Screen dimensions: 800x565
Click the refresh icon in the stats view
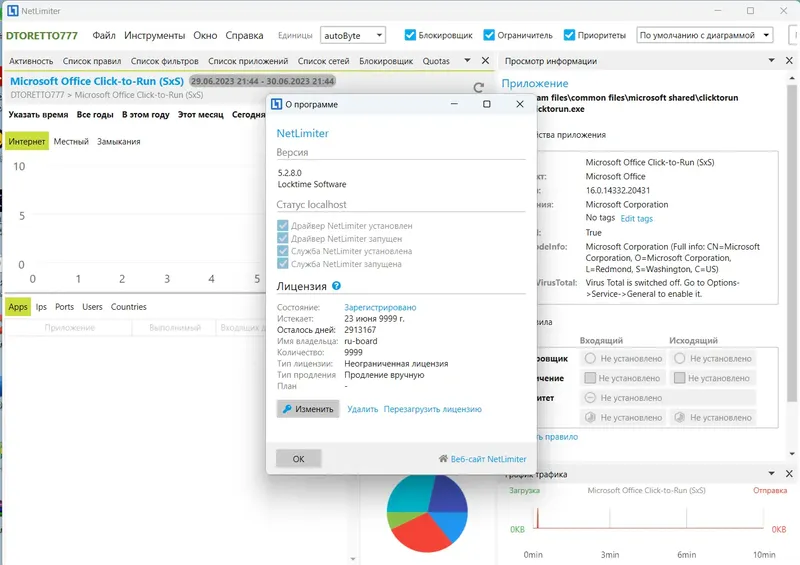[x=478, y=87]
